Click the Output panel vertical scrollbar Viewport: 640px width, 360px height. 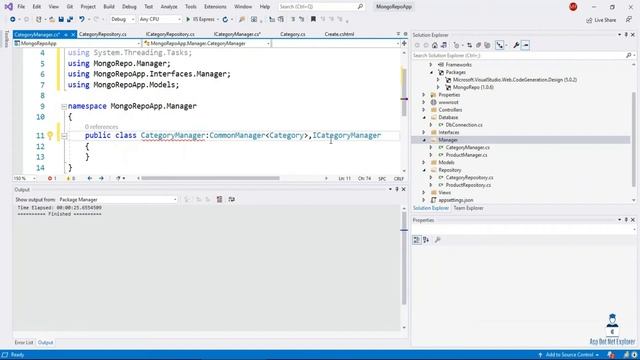(404, 258)
